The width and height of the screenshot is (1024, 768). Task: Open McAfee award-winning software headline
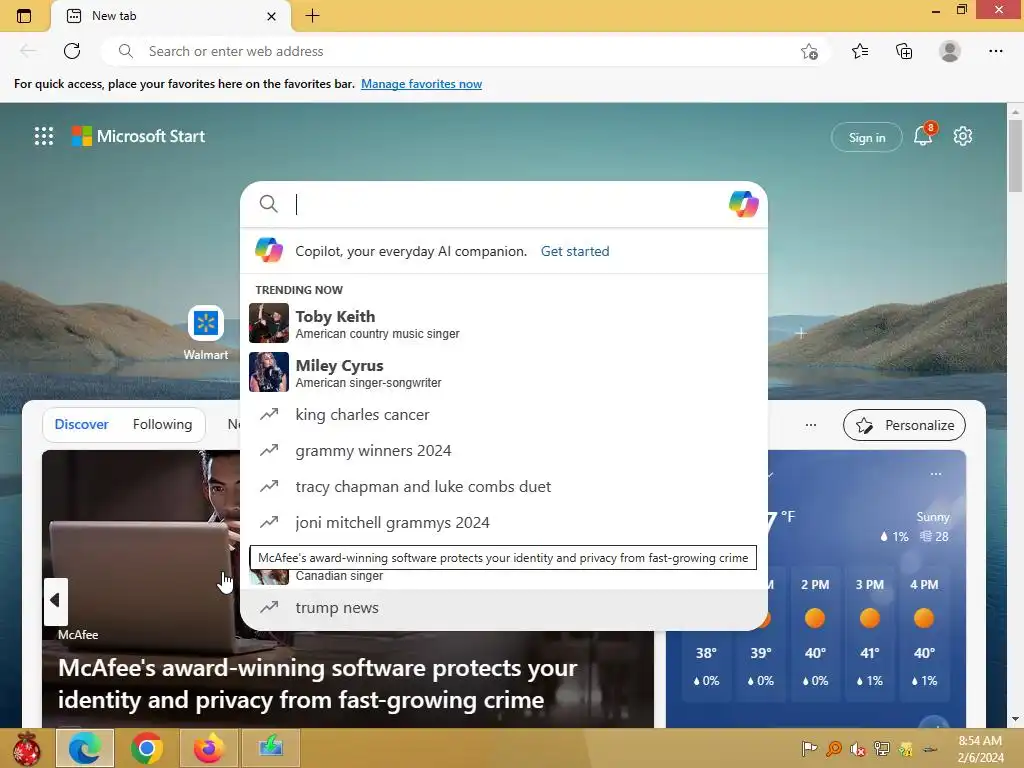pos(317,684)
